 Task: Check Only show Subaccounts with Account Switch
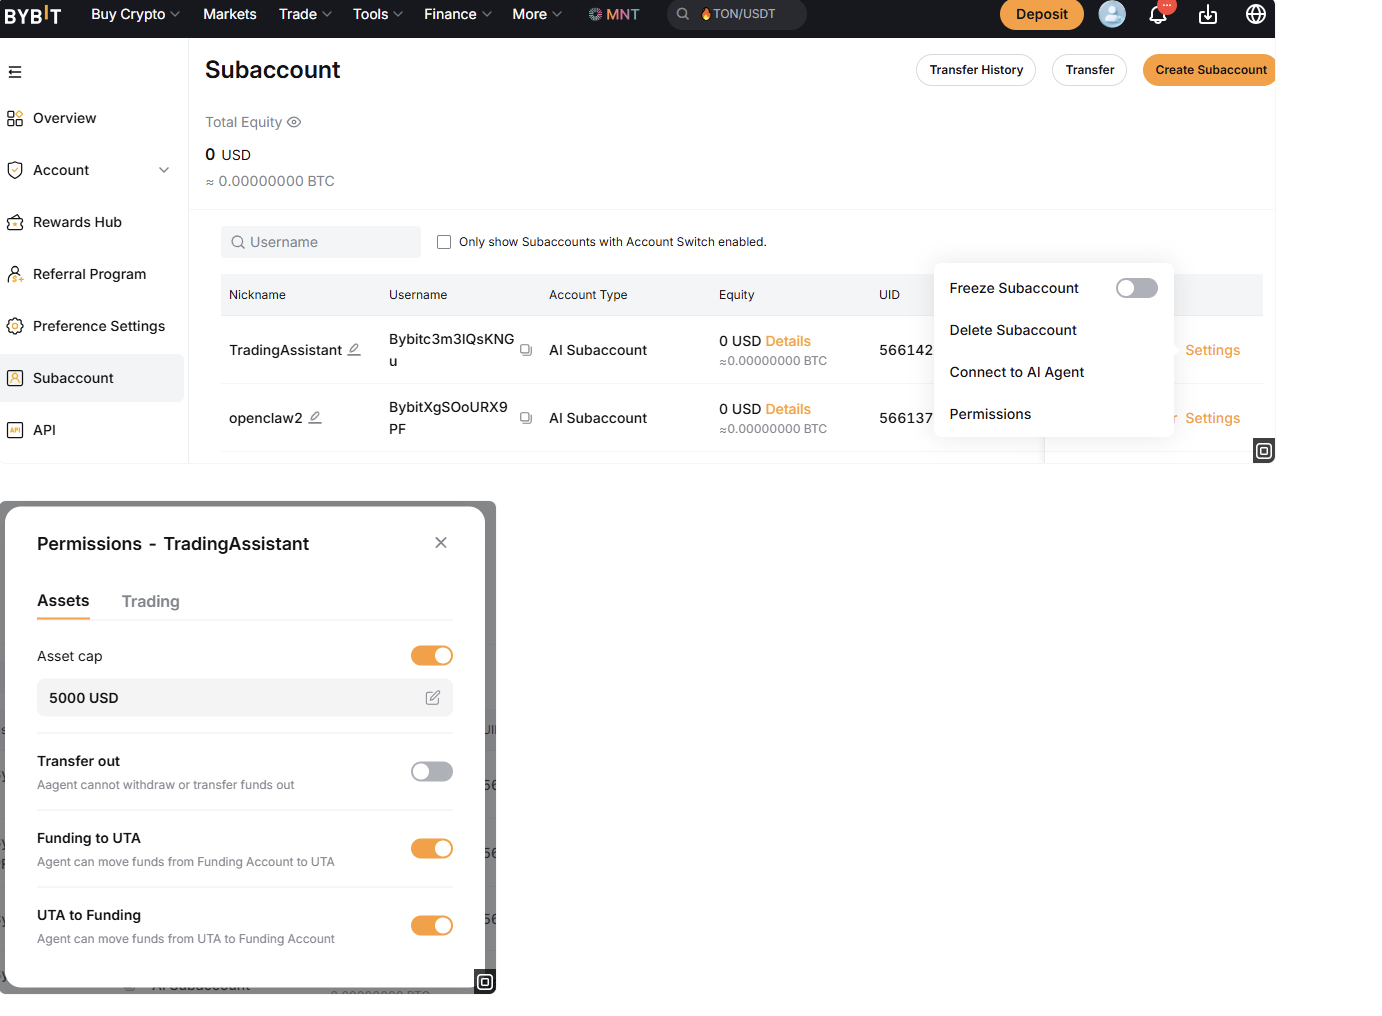click(444, 242)
